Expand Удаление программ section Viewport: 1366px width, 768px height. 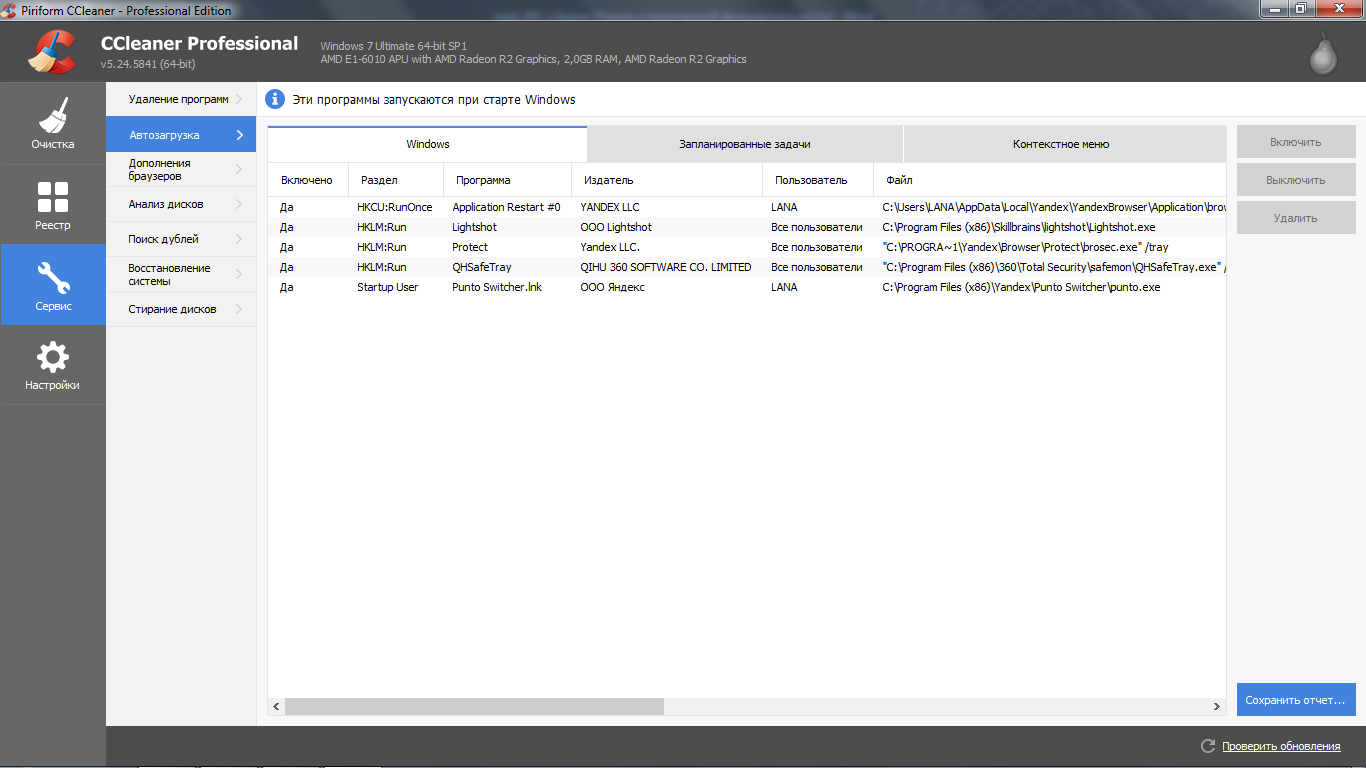[180, 99]
